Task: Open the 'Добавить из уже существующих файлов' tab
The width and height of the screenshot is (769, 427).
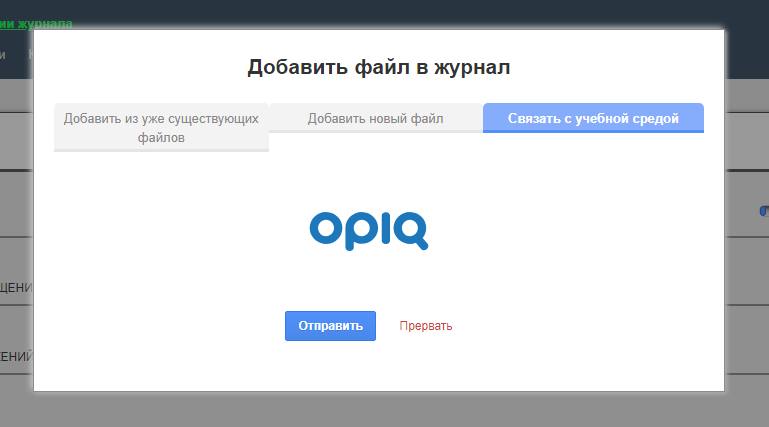Action: tap(161, 127)
